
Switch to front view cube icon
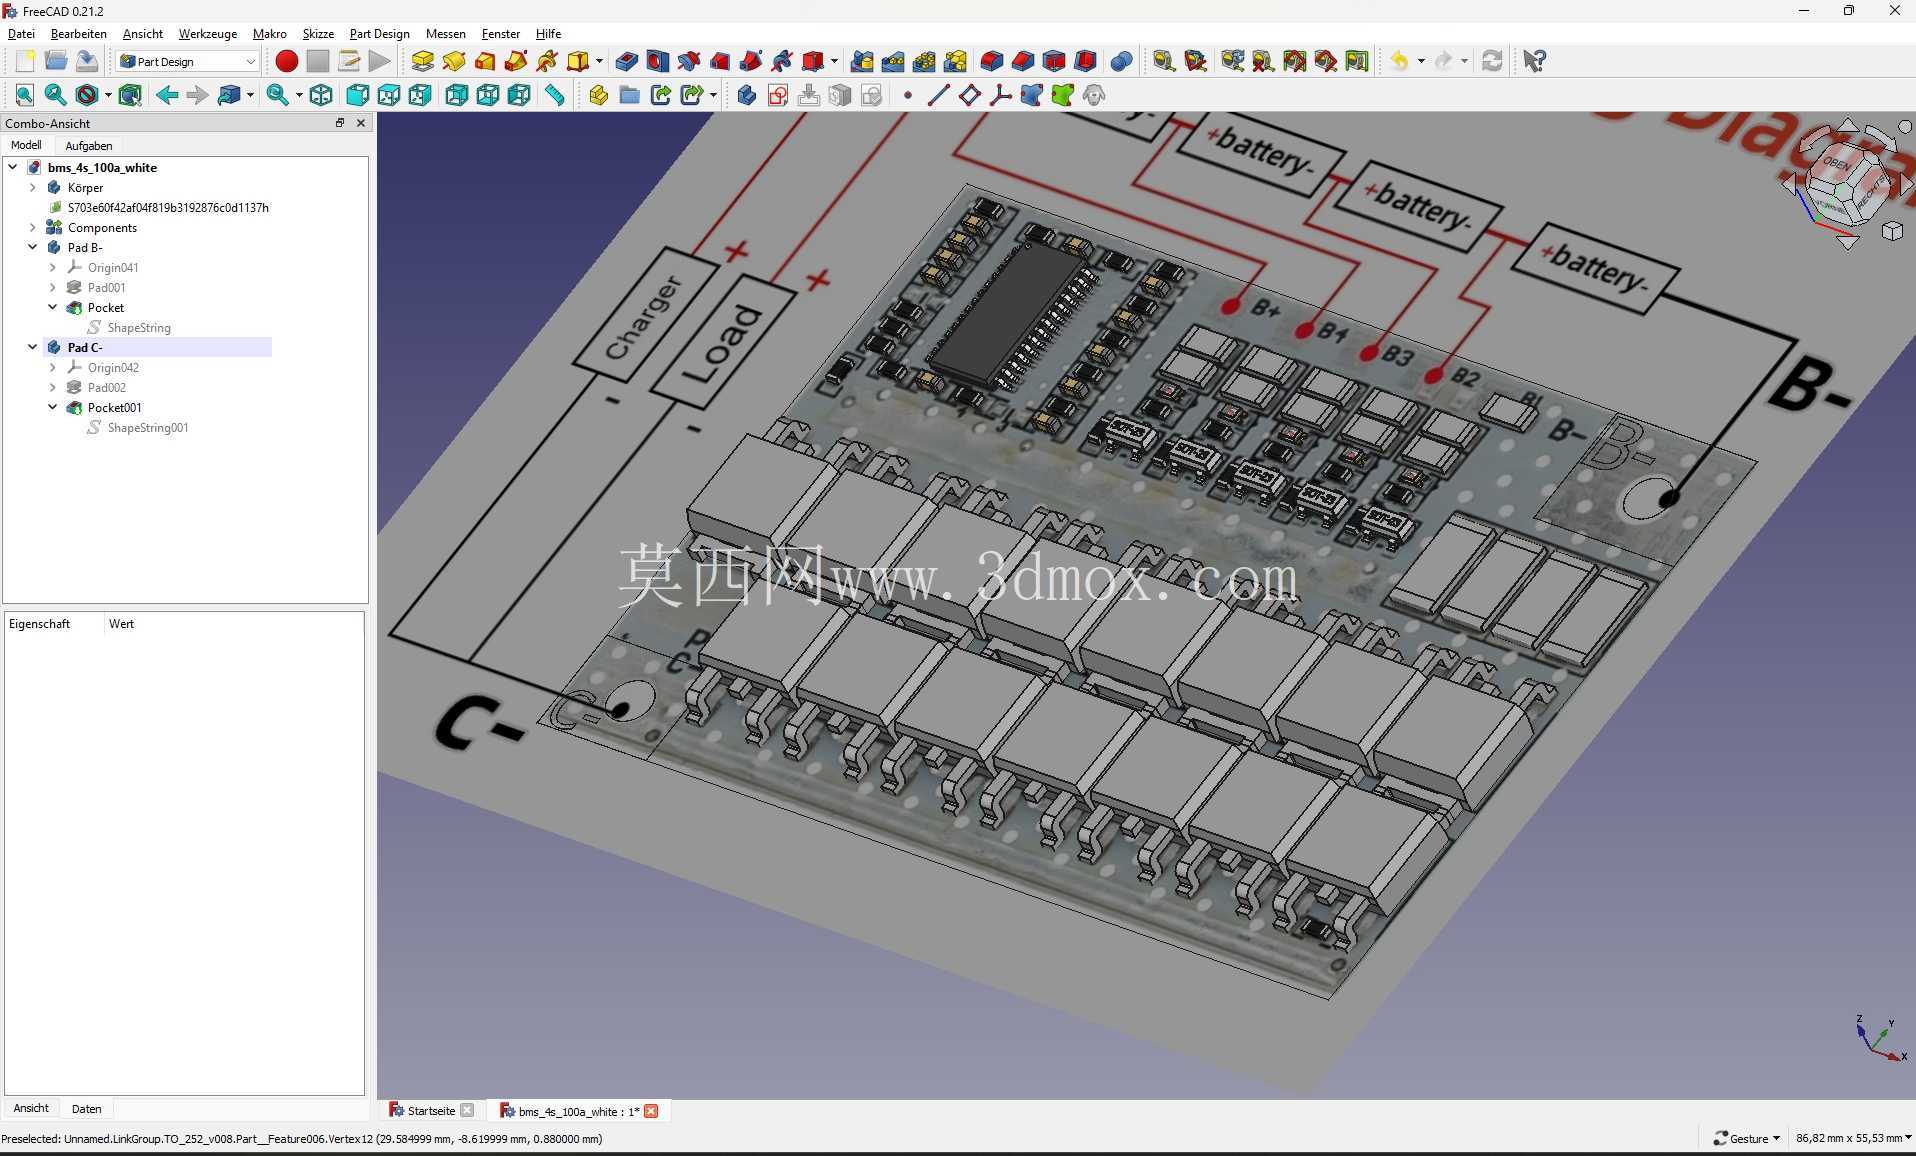(x=357, y=95)
